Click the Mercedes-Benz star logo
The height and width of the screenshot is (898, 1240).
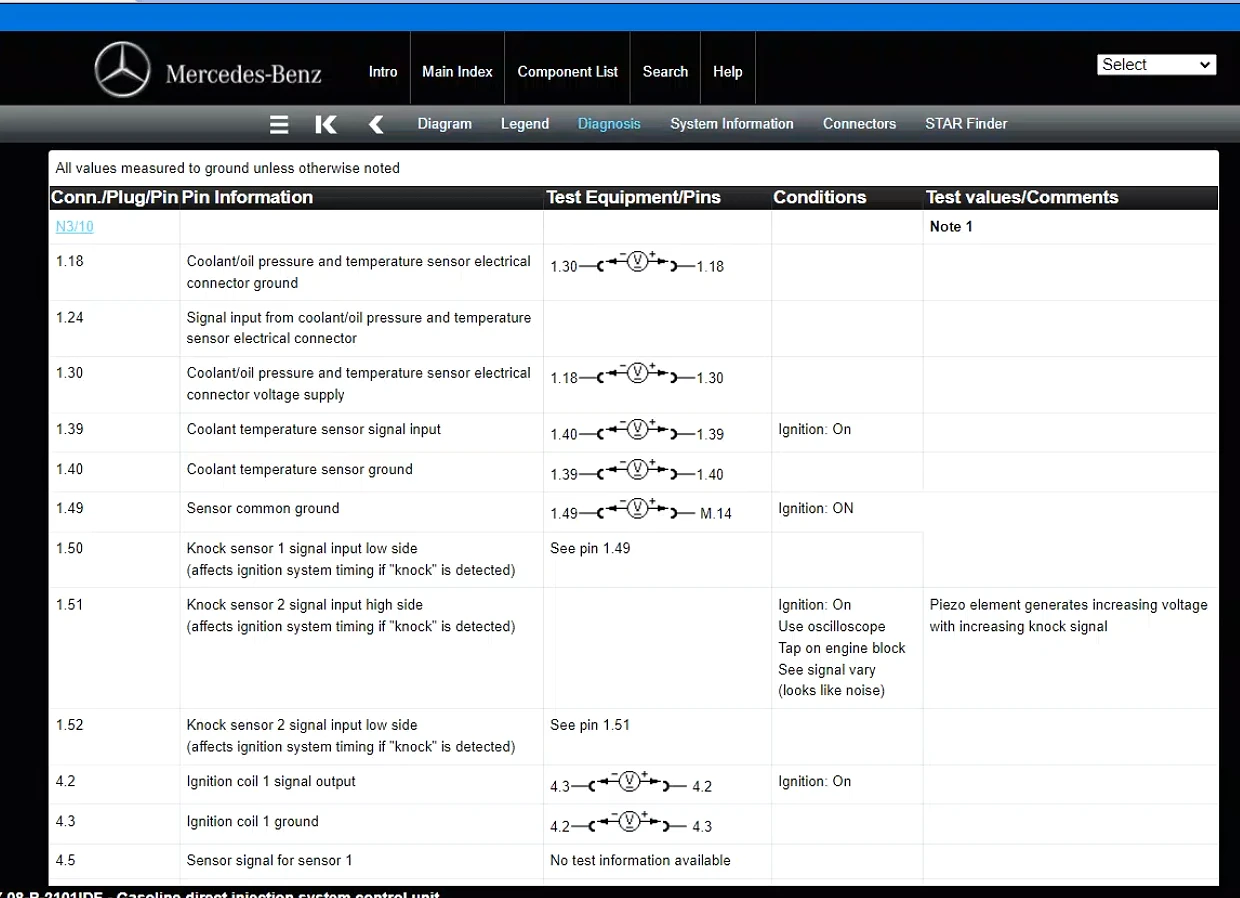pyautogui.click(x=122, y=72)
